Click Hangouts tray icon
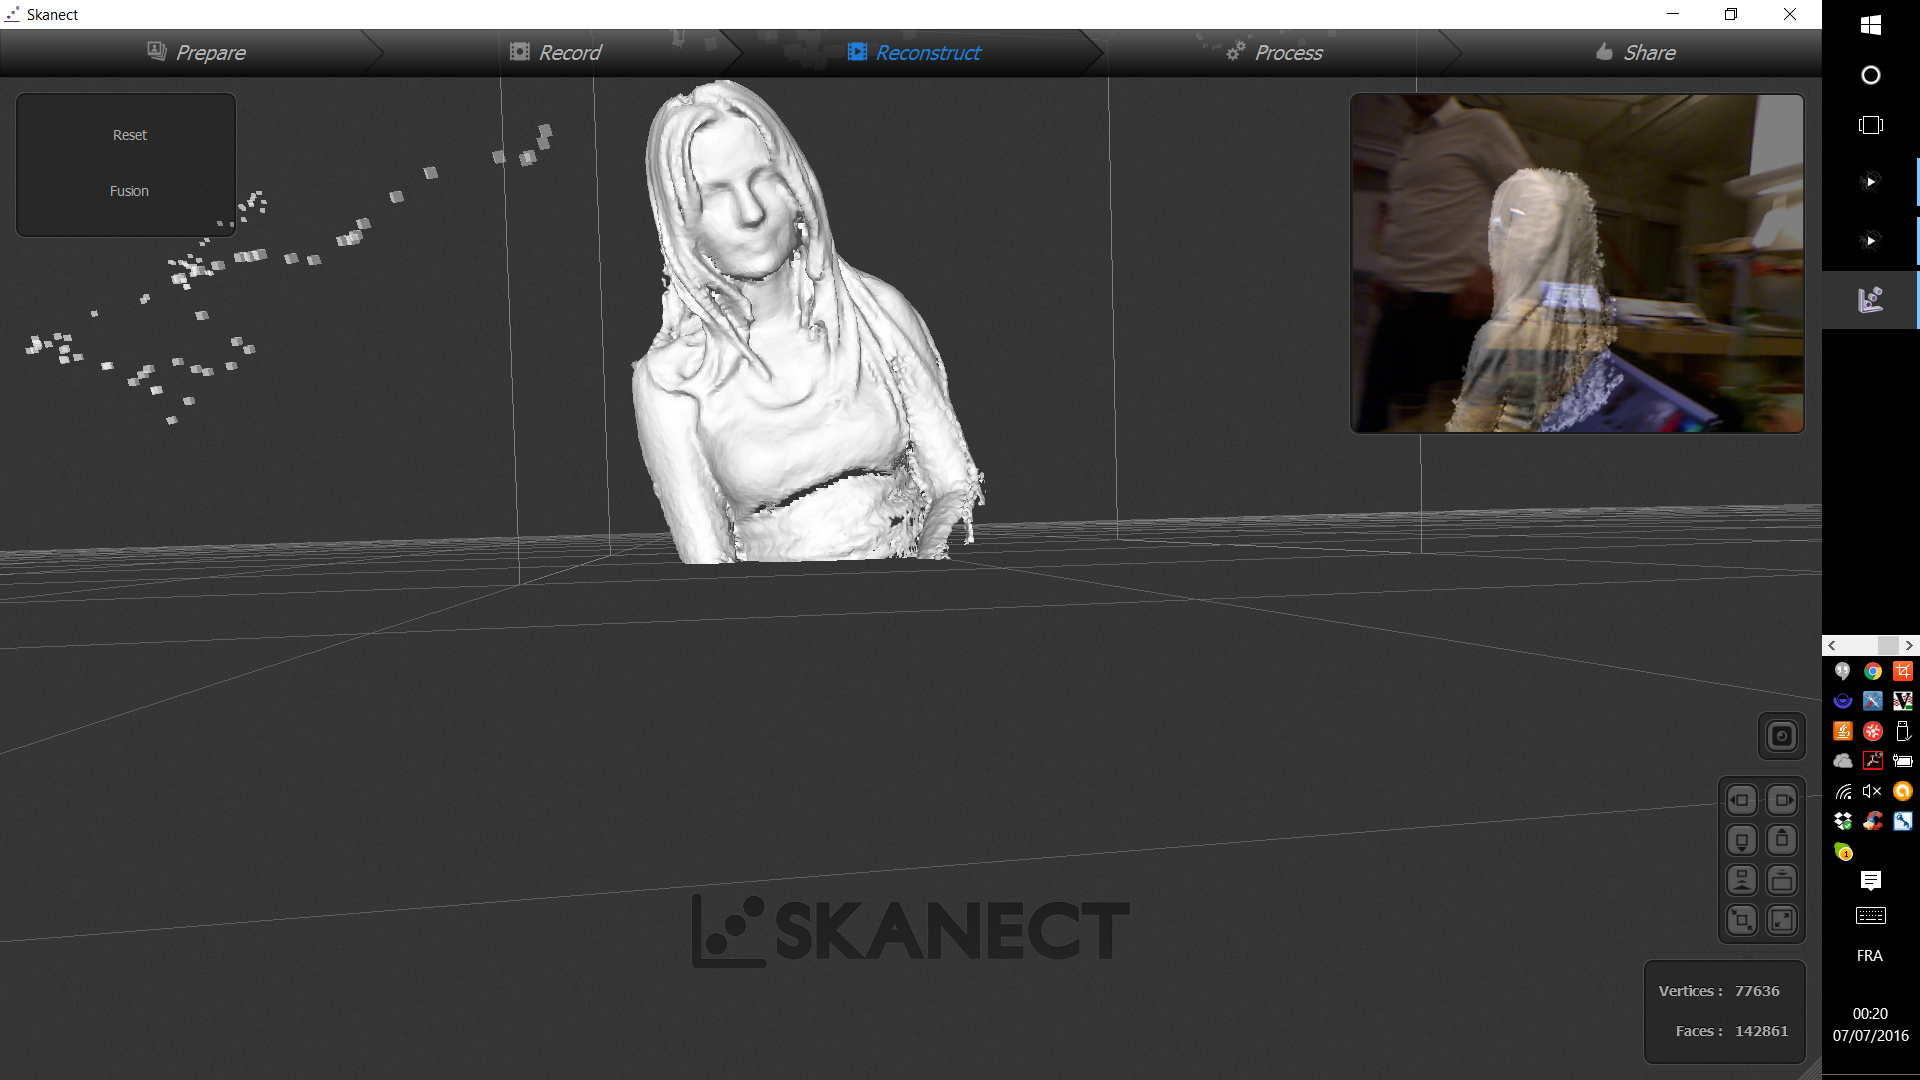 [x=1842, y=671]
